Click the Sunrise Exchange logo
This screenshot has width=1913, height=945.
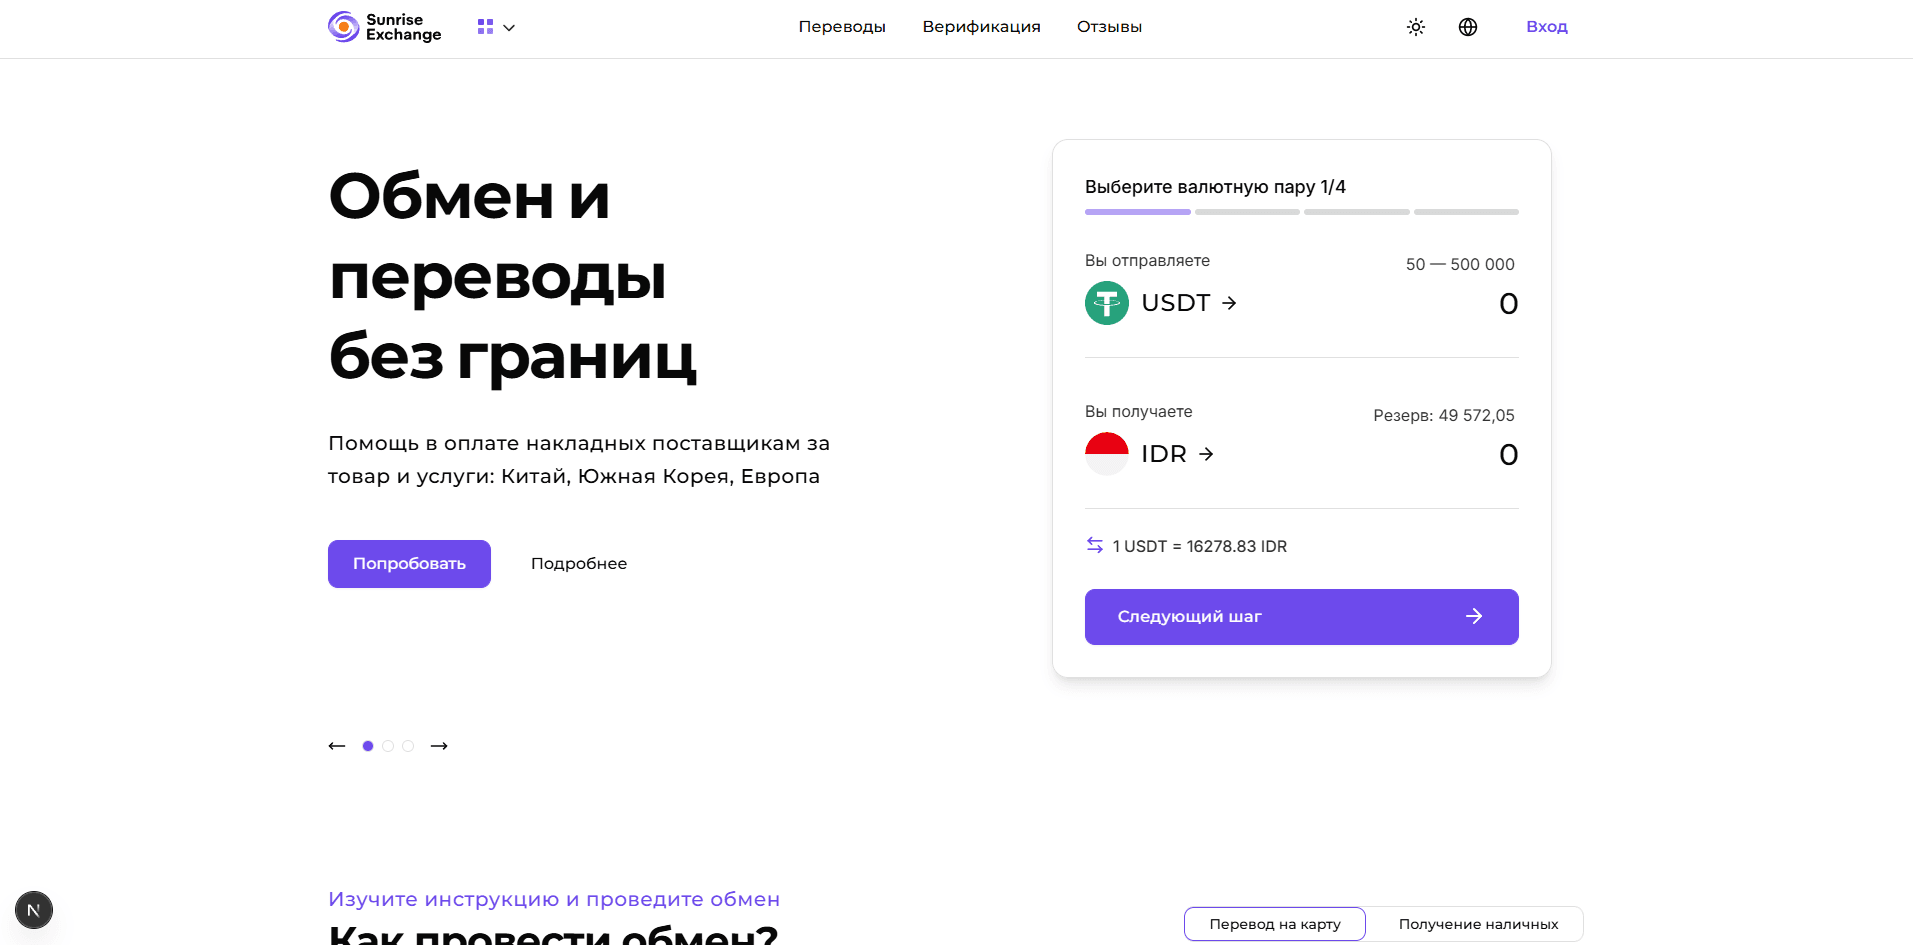coord(384,27)
